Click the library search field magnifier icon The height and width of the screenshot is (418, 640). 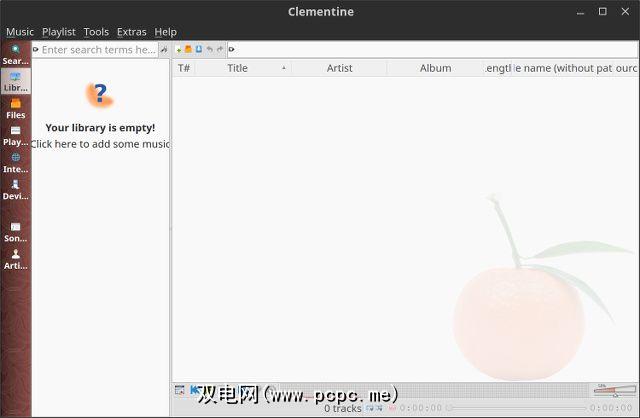click(36, 50)
